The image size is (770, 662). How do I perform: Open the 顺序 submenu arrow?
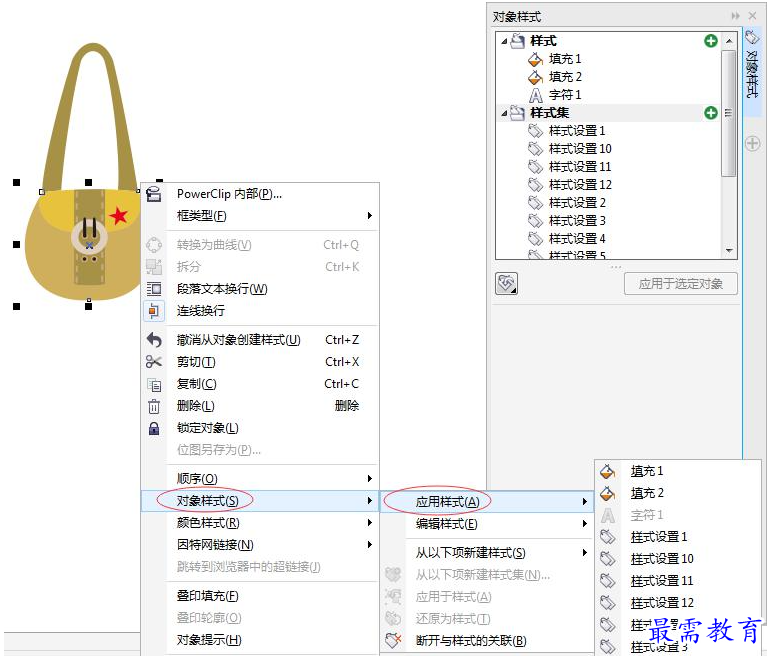369,478
